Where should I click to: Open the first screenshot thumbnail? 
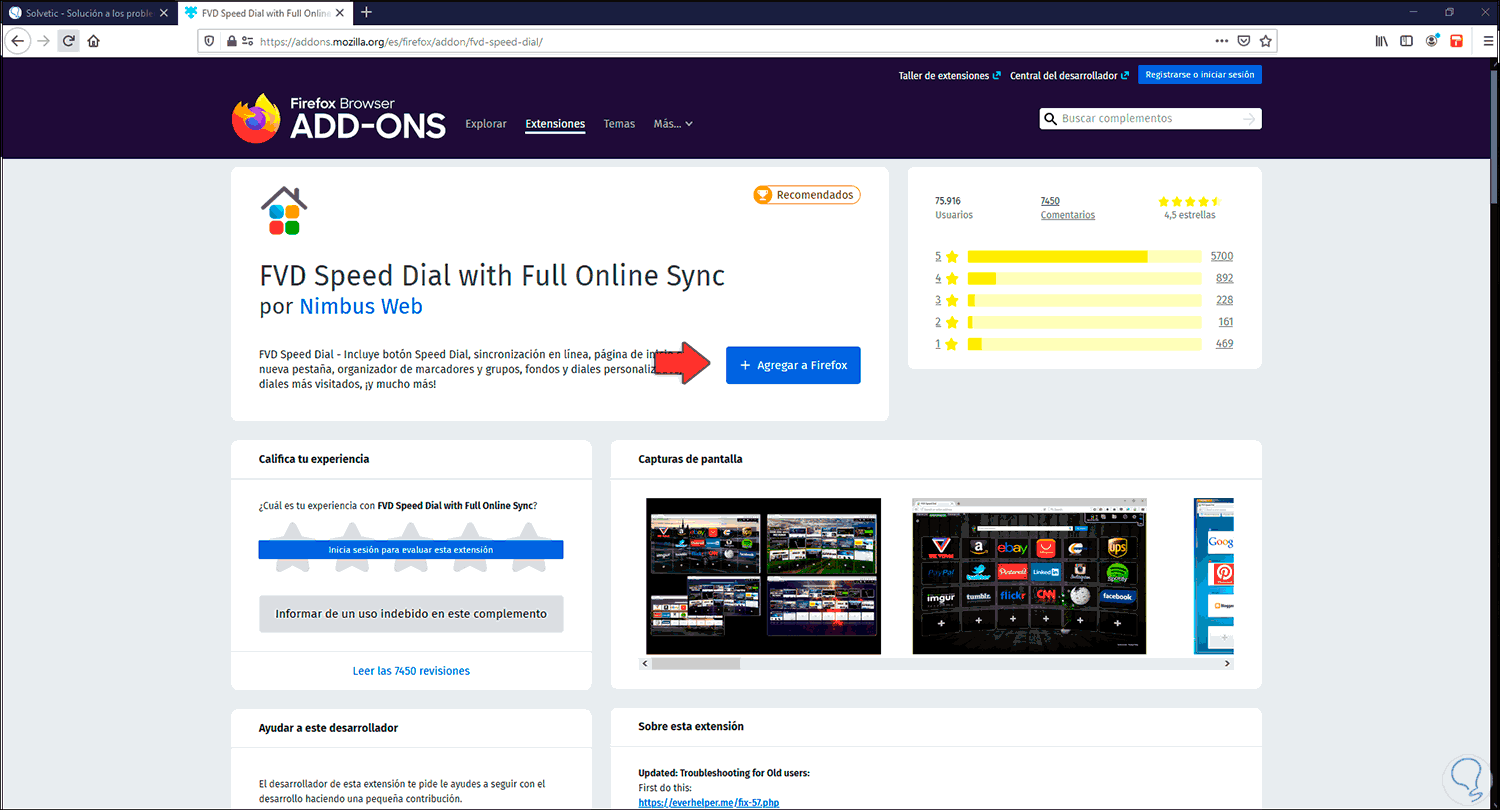(764, 576)
